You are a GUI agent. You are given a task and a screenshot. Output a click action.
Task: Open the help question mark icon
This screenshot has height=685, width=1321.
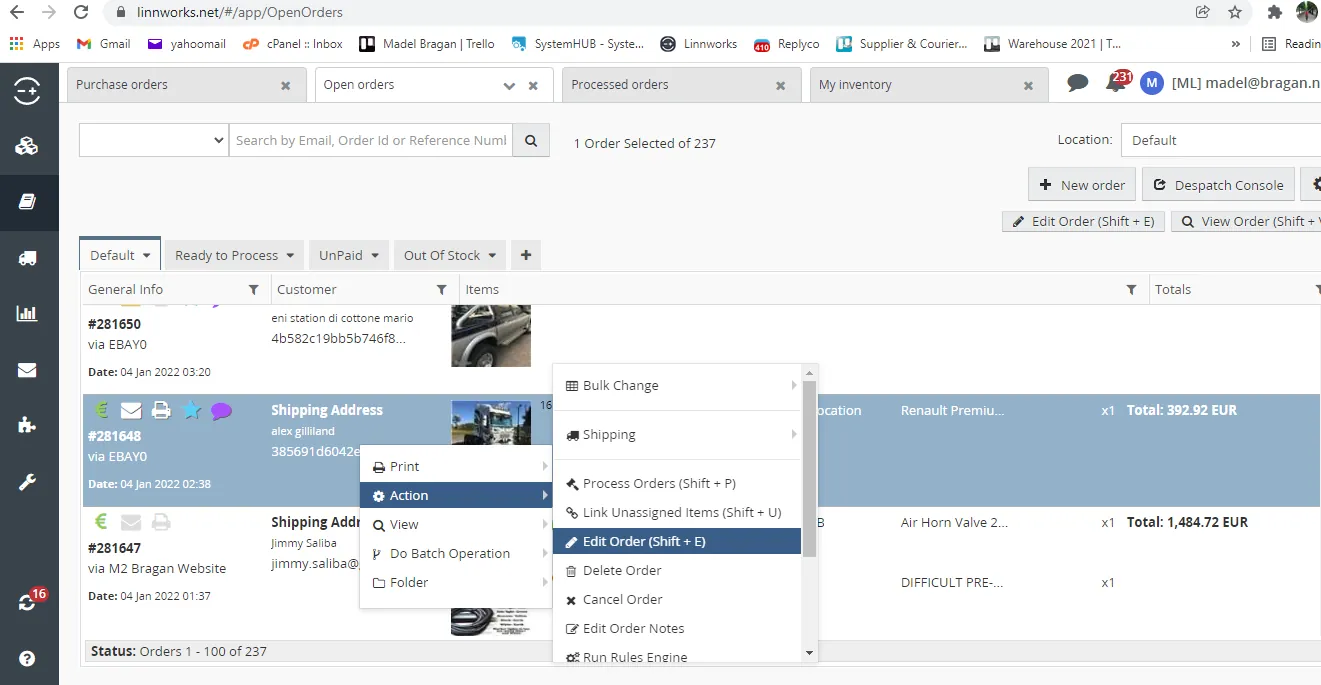pyautogui.click(x=27, y=659)
